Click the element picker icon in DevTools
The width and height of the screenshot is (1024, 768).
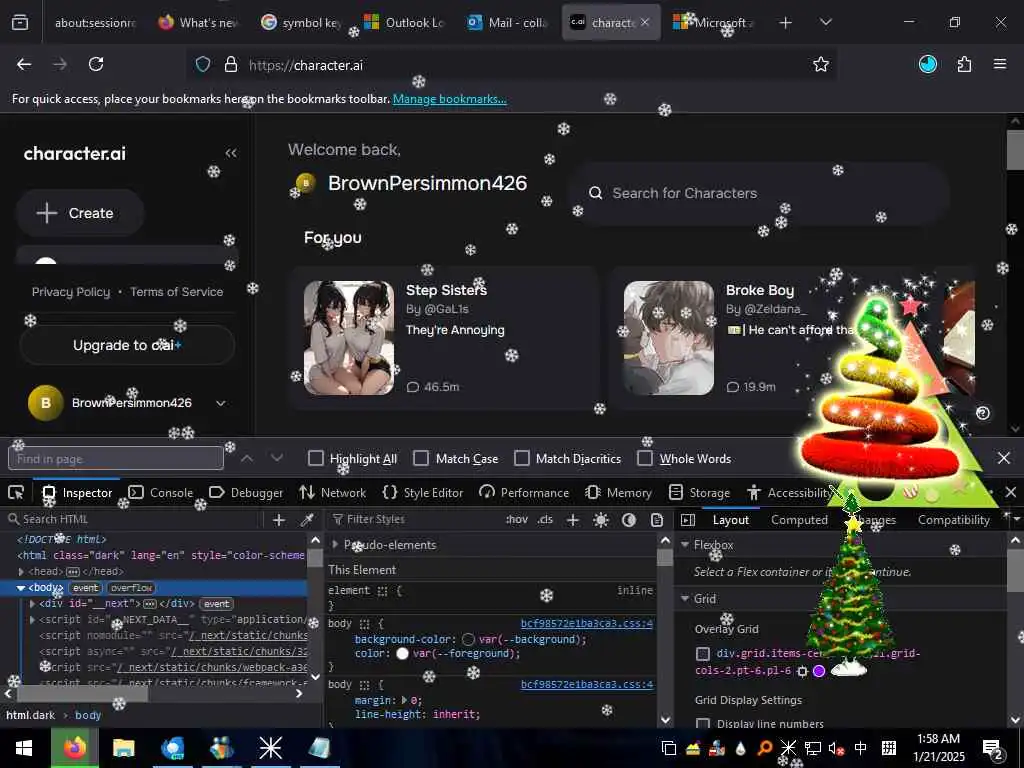(16, 492)
